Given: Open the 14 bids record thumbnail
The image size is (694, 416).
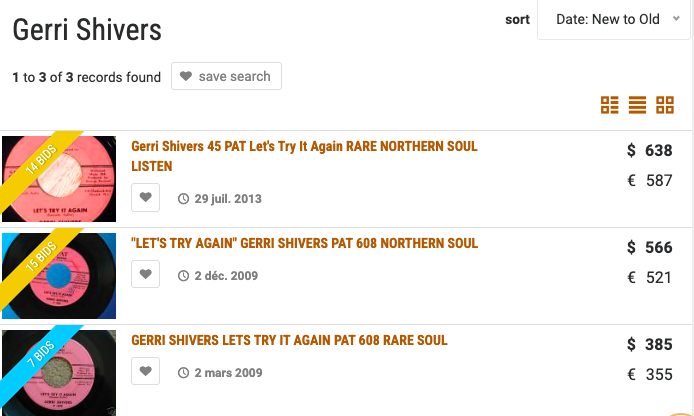Looking at the screenshot, I should tap(59, 179).
